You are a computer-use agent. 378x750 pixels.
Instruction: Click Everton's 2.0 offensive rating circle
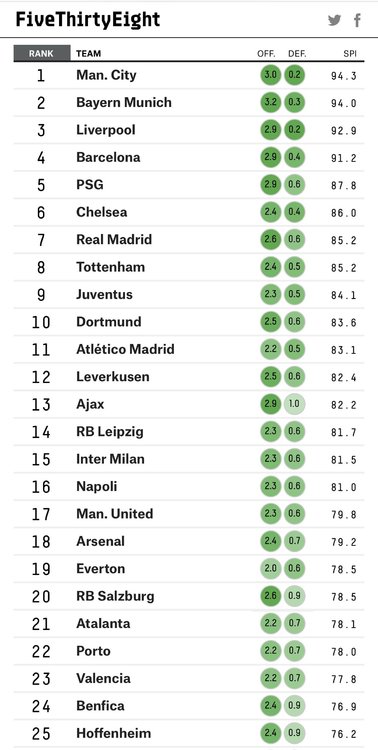tap(271, 569)
